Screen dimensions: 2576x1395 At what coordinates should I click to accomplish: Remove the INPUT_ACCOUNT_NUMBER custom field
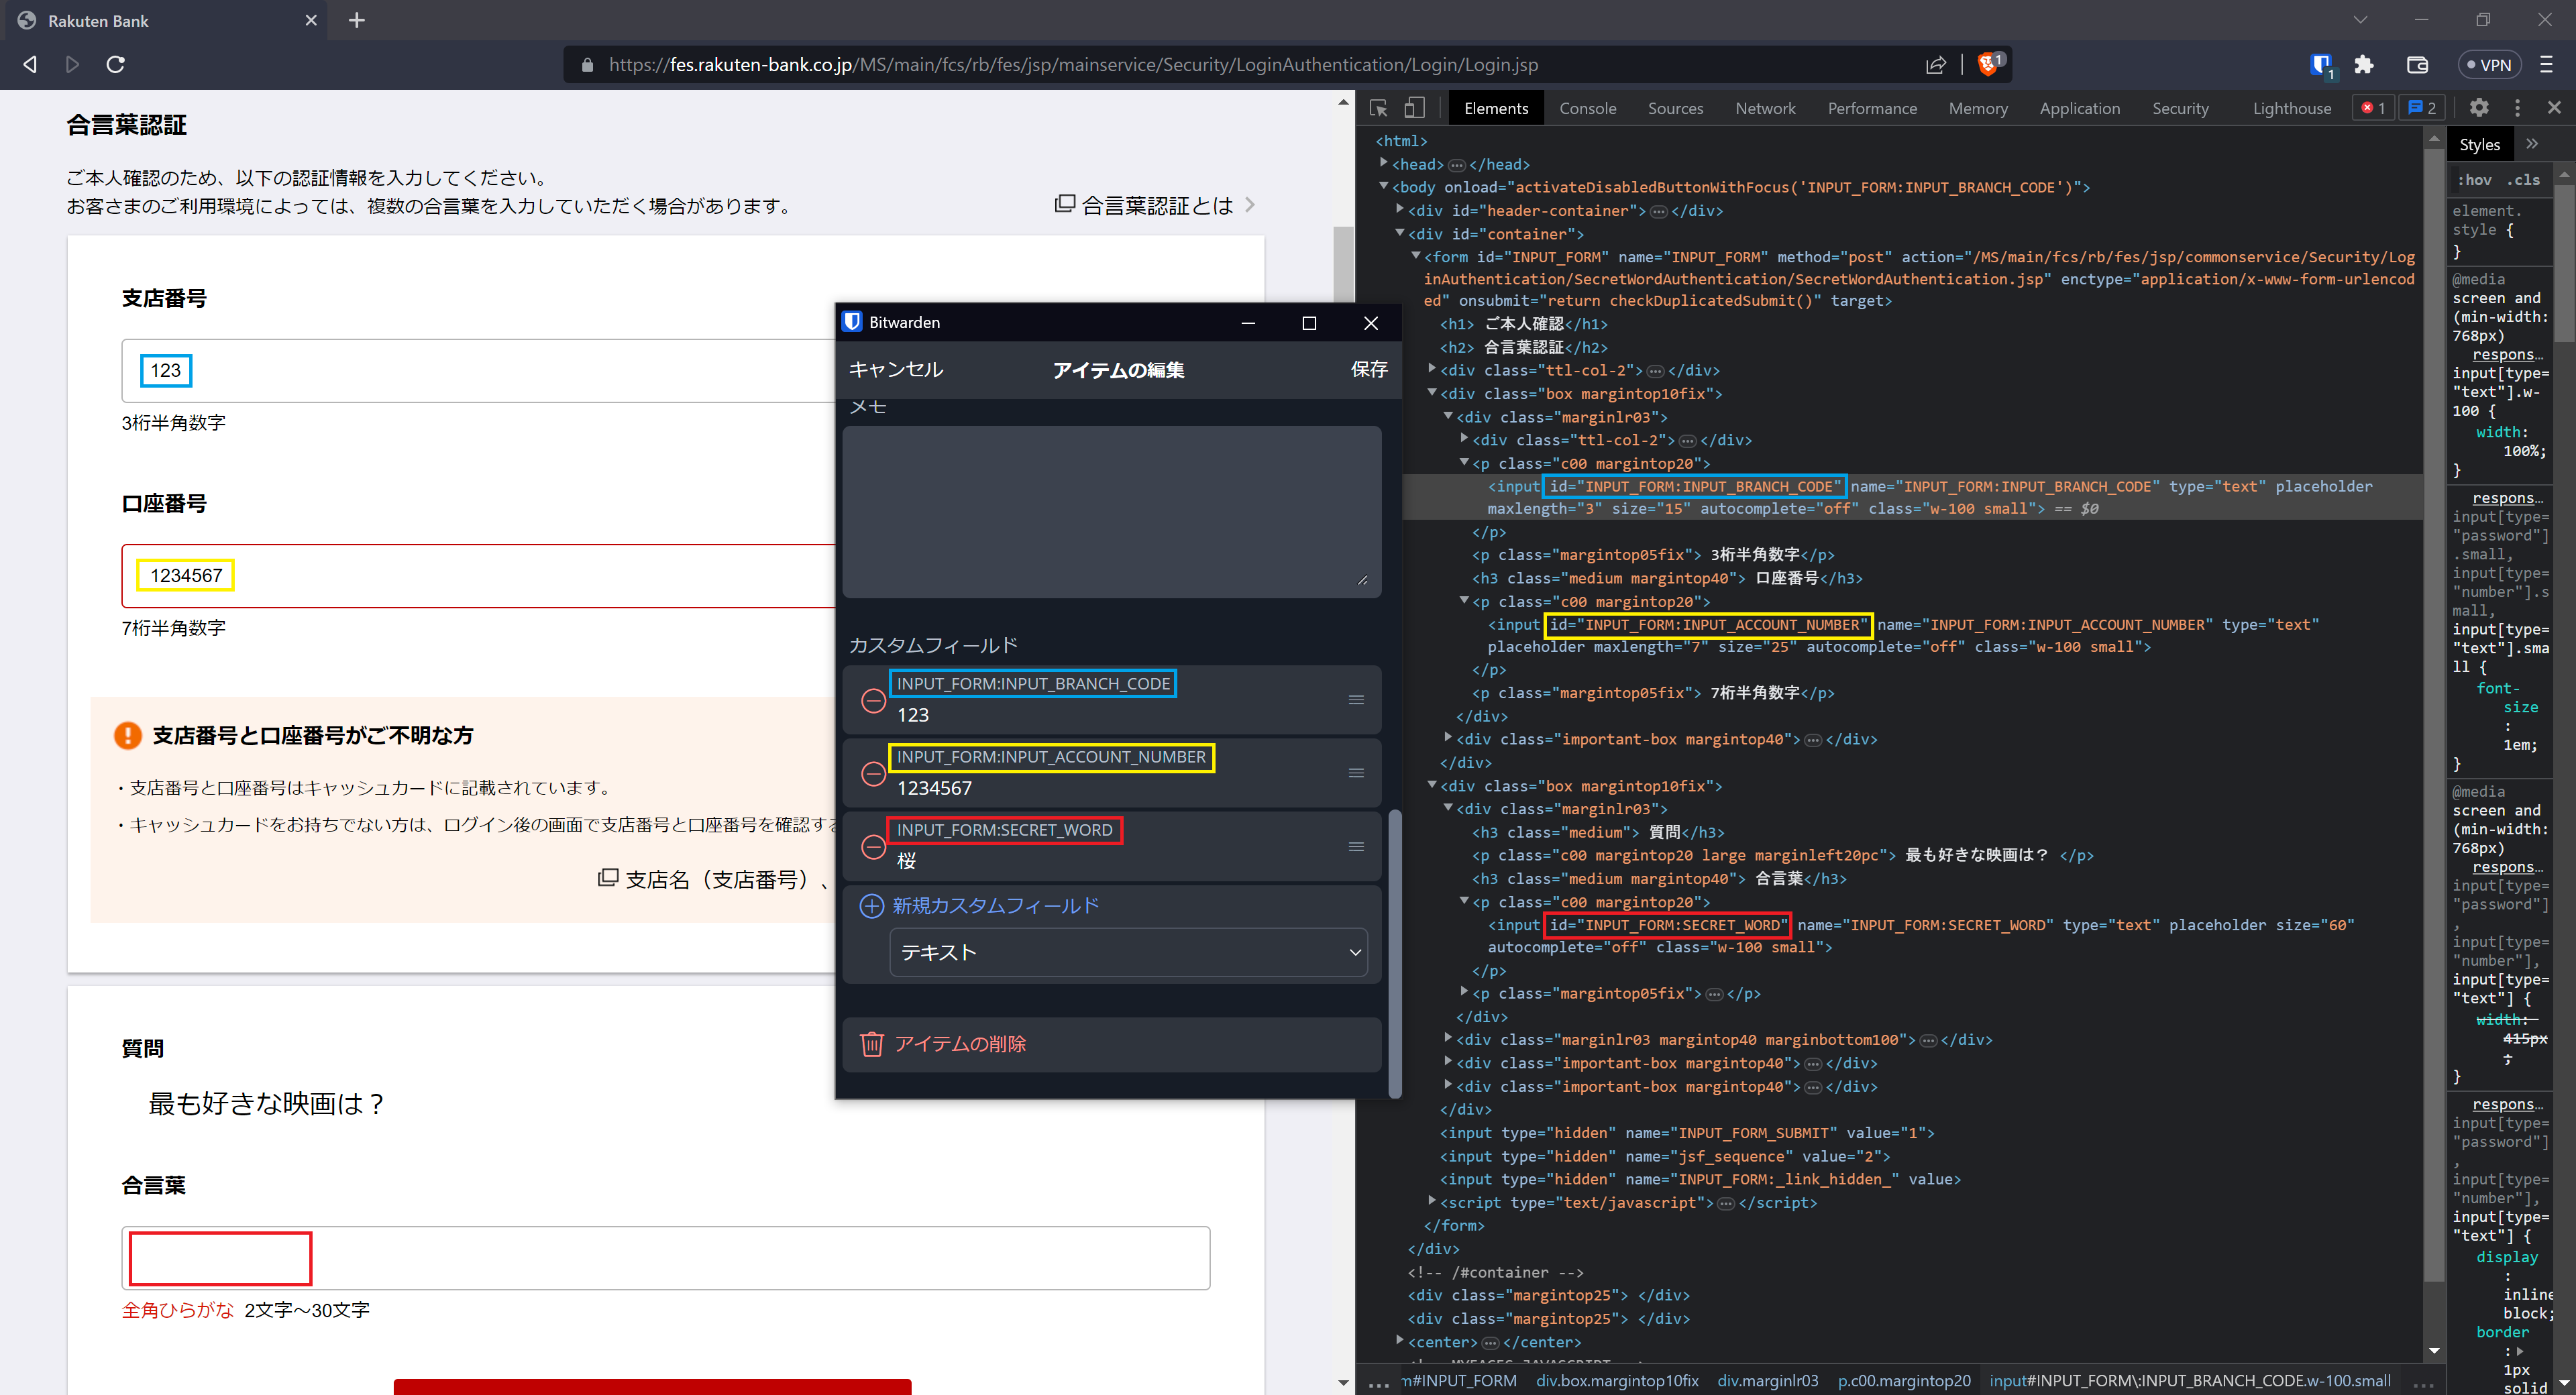(x=873, y=774)
